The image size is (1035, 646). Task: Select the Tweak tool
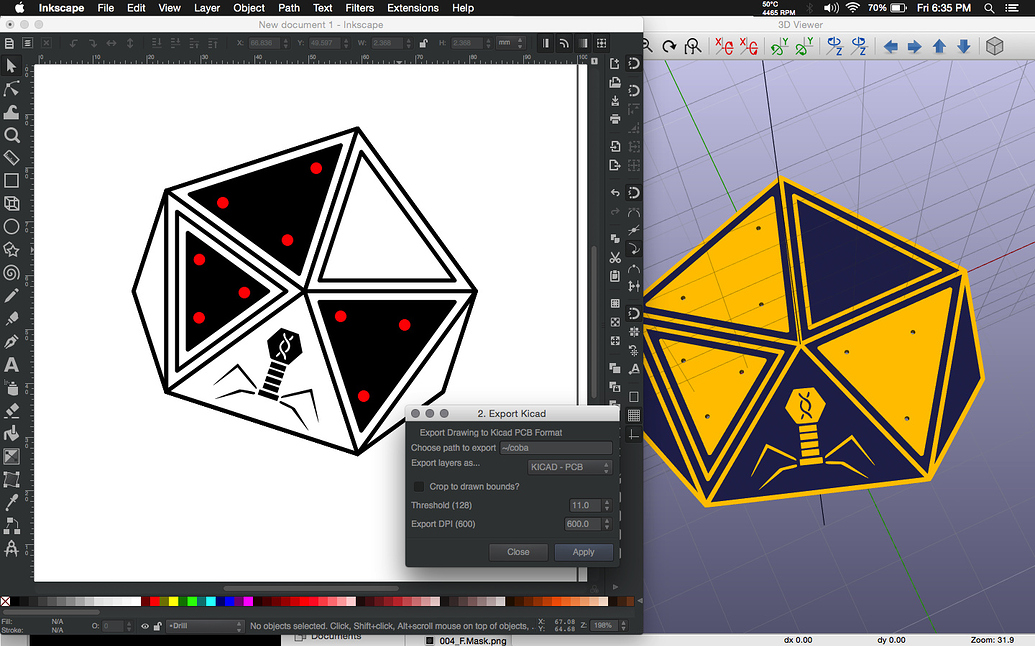click(x=11, y=112)
